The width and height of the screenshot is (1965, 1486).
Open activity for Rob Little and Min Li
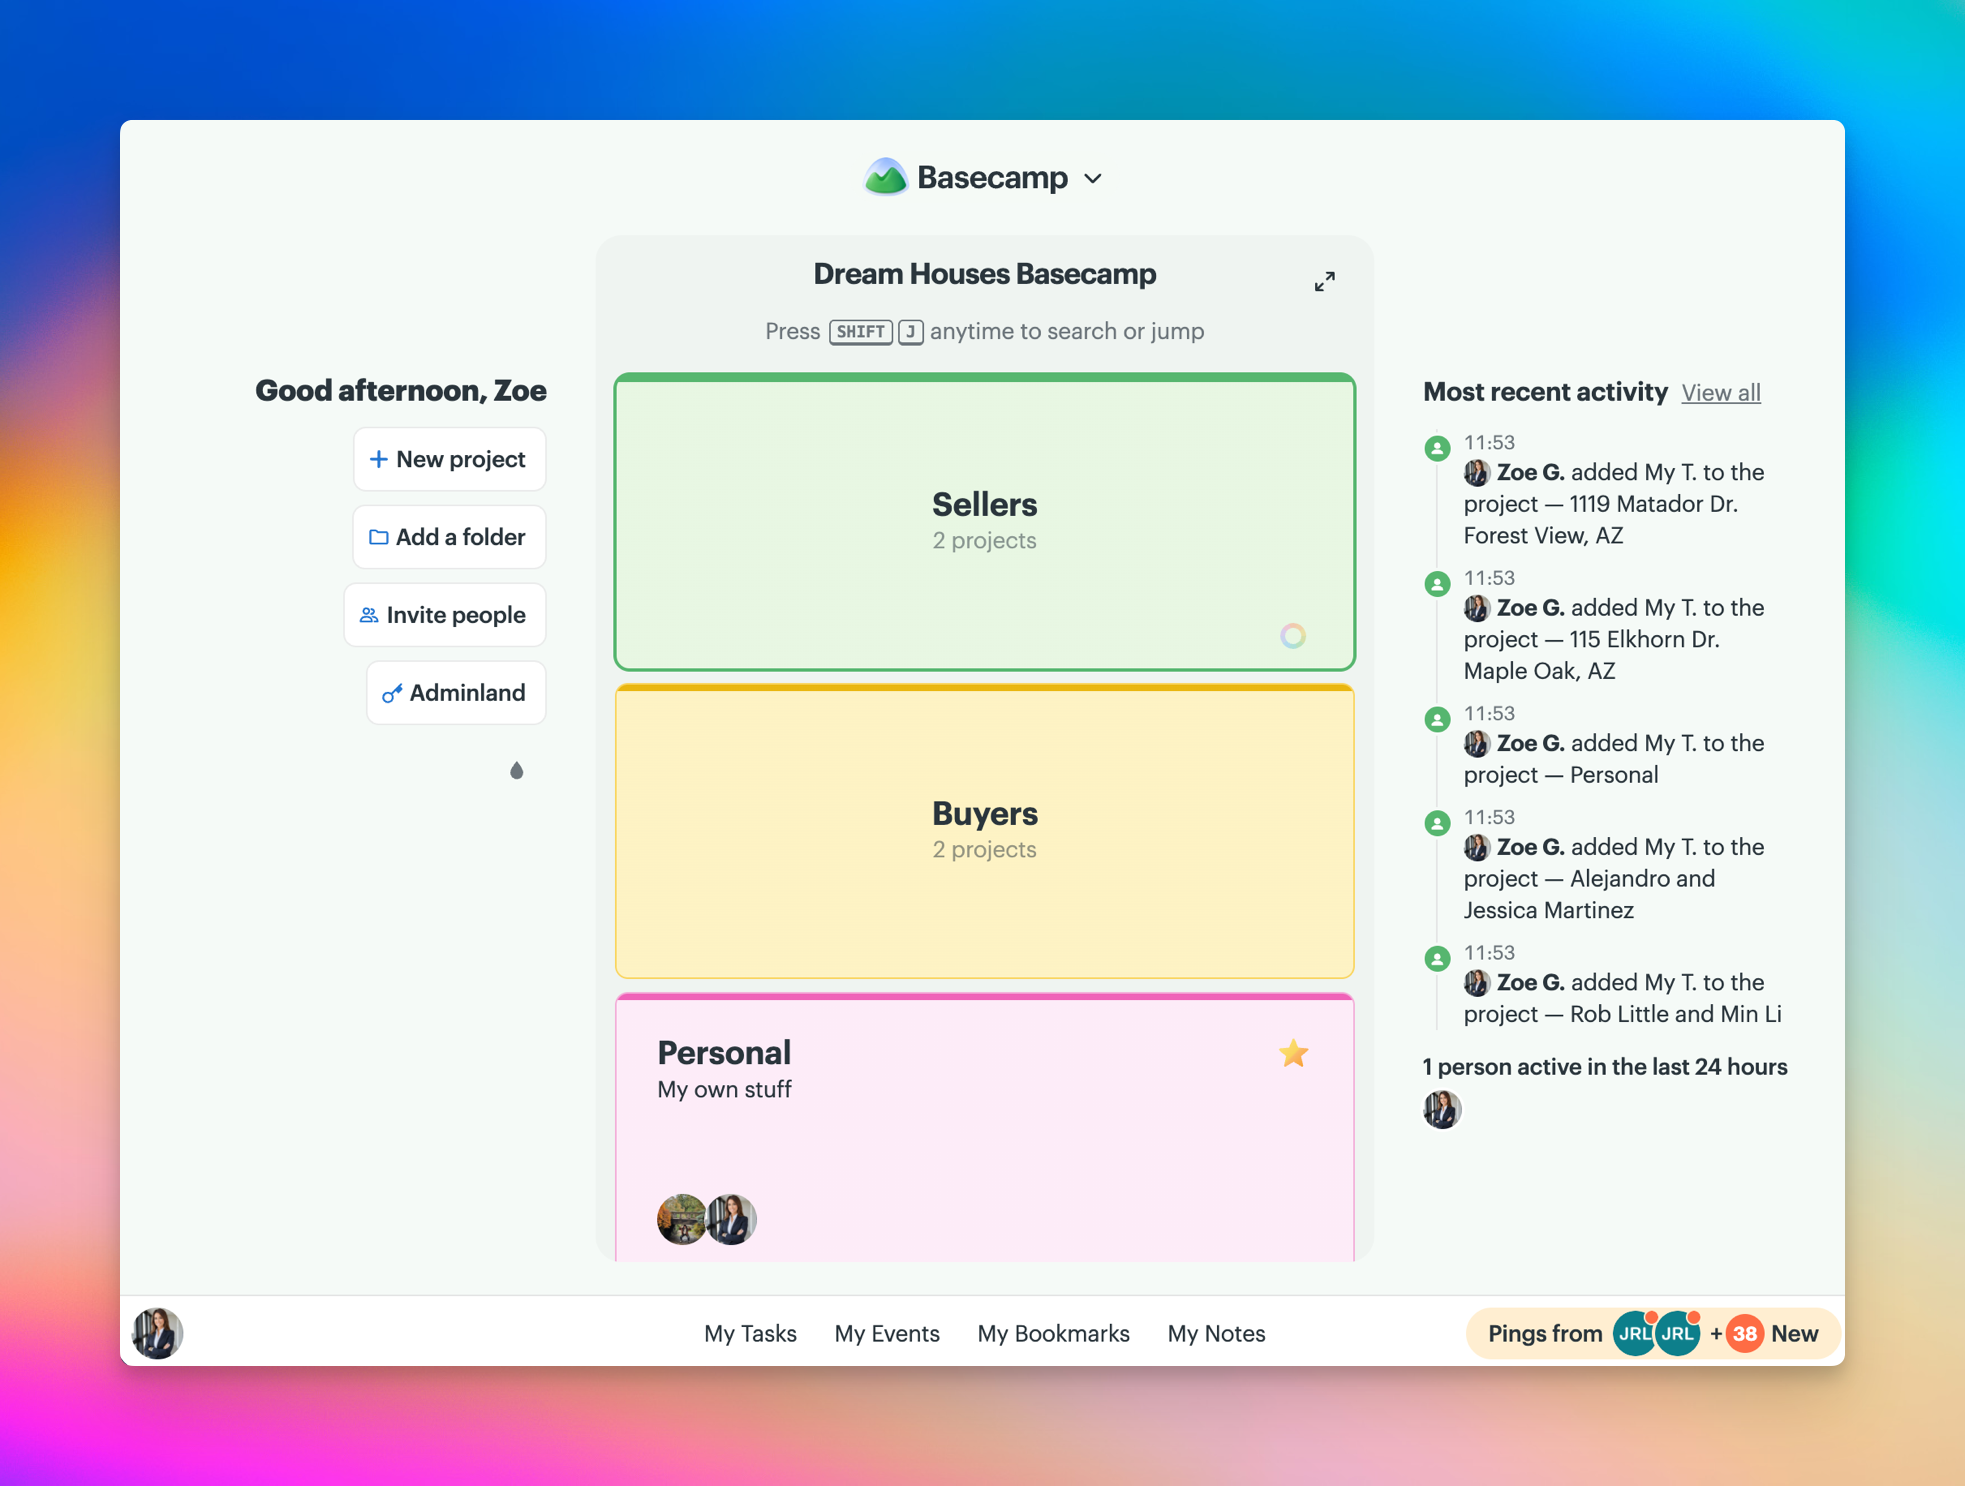[x=1622, y=998]
